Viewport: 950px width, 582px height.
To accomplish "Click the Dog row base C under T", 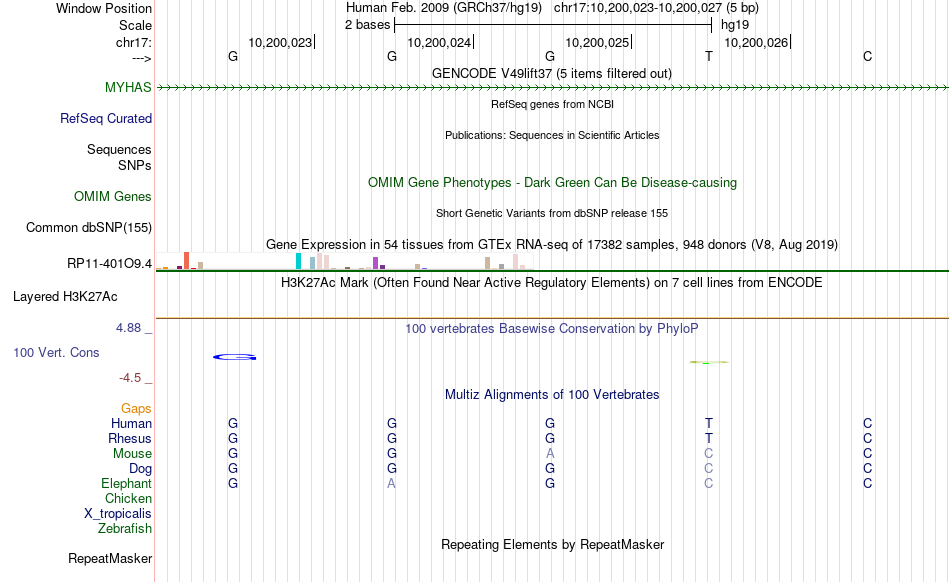I will [709, 468].
